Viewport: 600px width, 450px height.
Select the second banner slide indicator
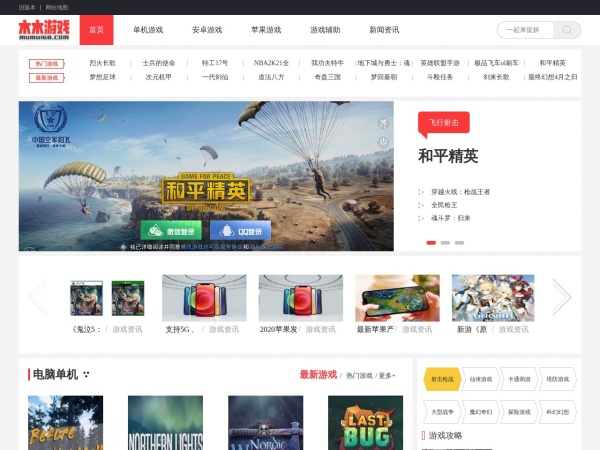445,243
